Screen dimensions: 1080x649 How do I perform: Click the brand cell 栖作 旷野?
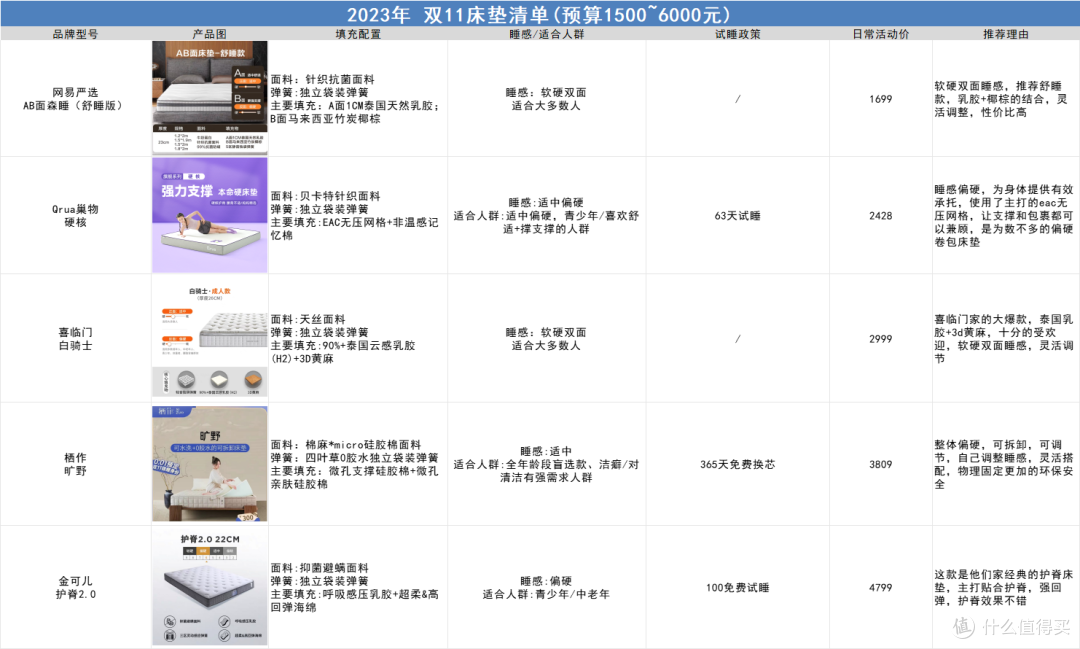(x=75, y=464)
